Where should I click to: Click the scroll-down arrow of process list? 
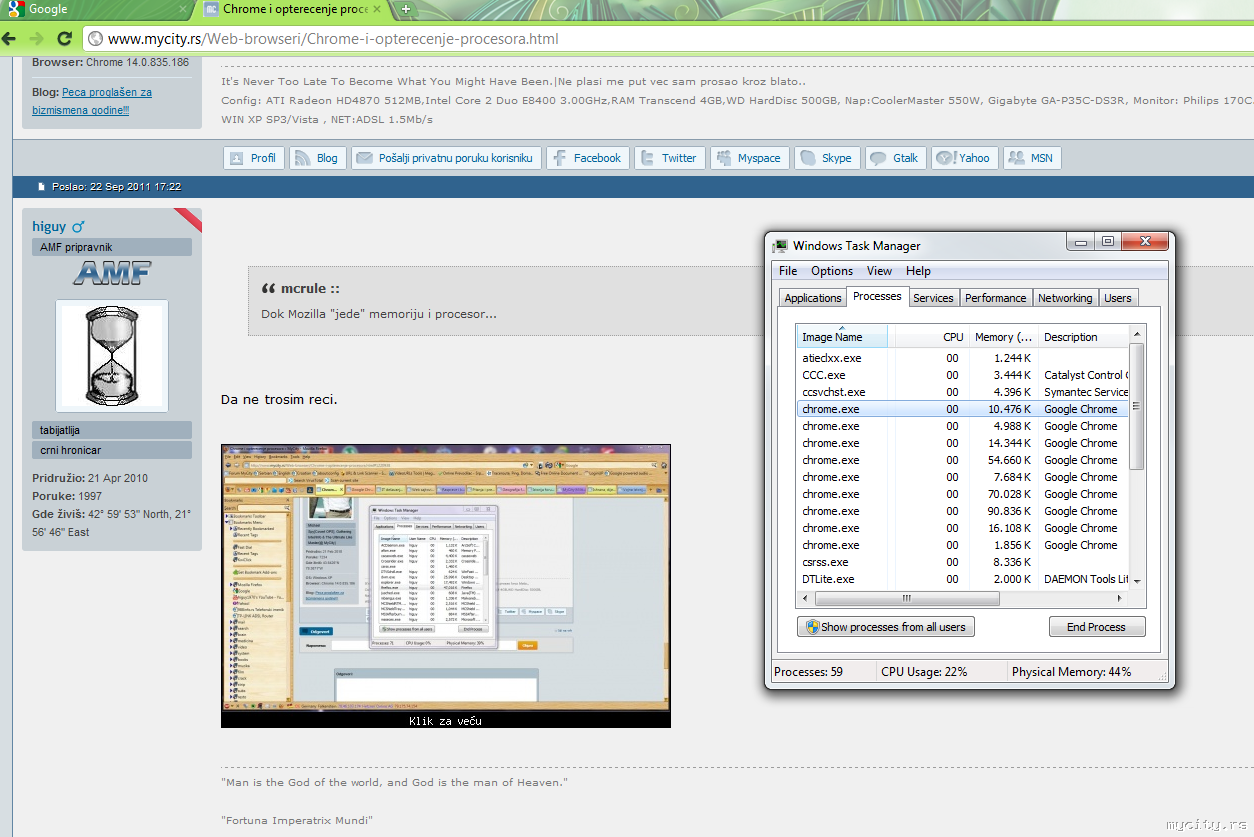[1137, 581]
